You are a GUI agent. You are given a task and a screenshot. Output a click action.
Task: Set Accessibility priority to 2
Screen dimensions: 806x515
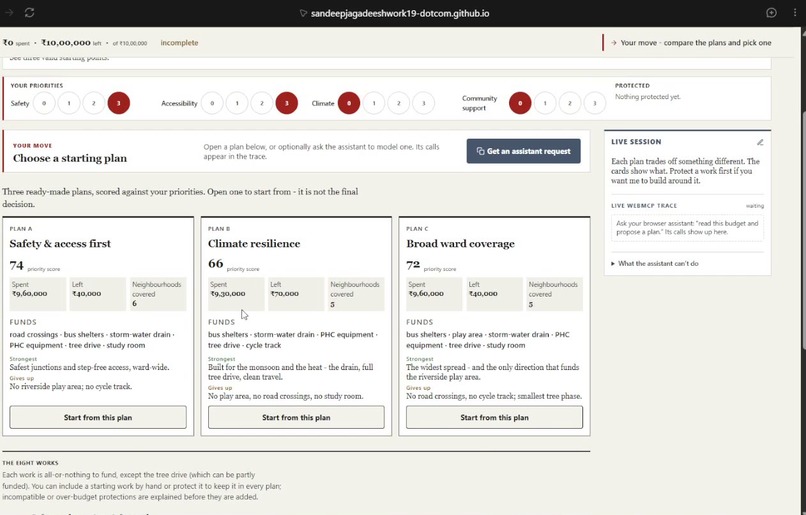coord(262,103)
